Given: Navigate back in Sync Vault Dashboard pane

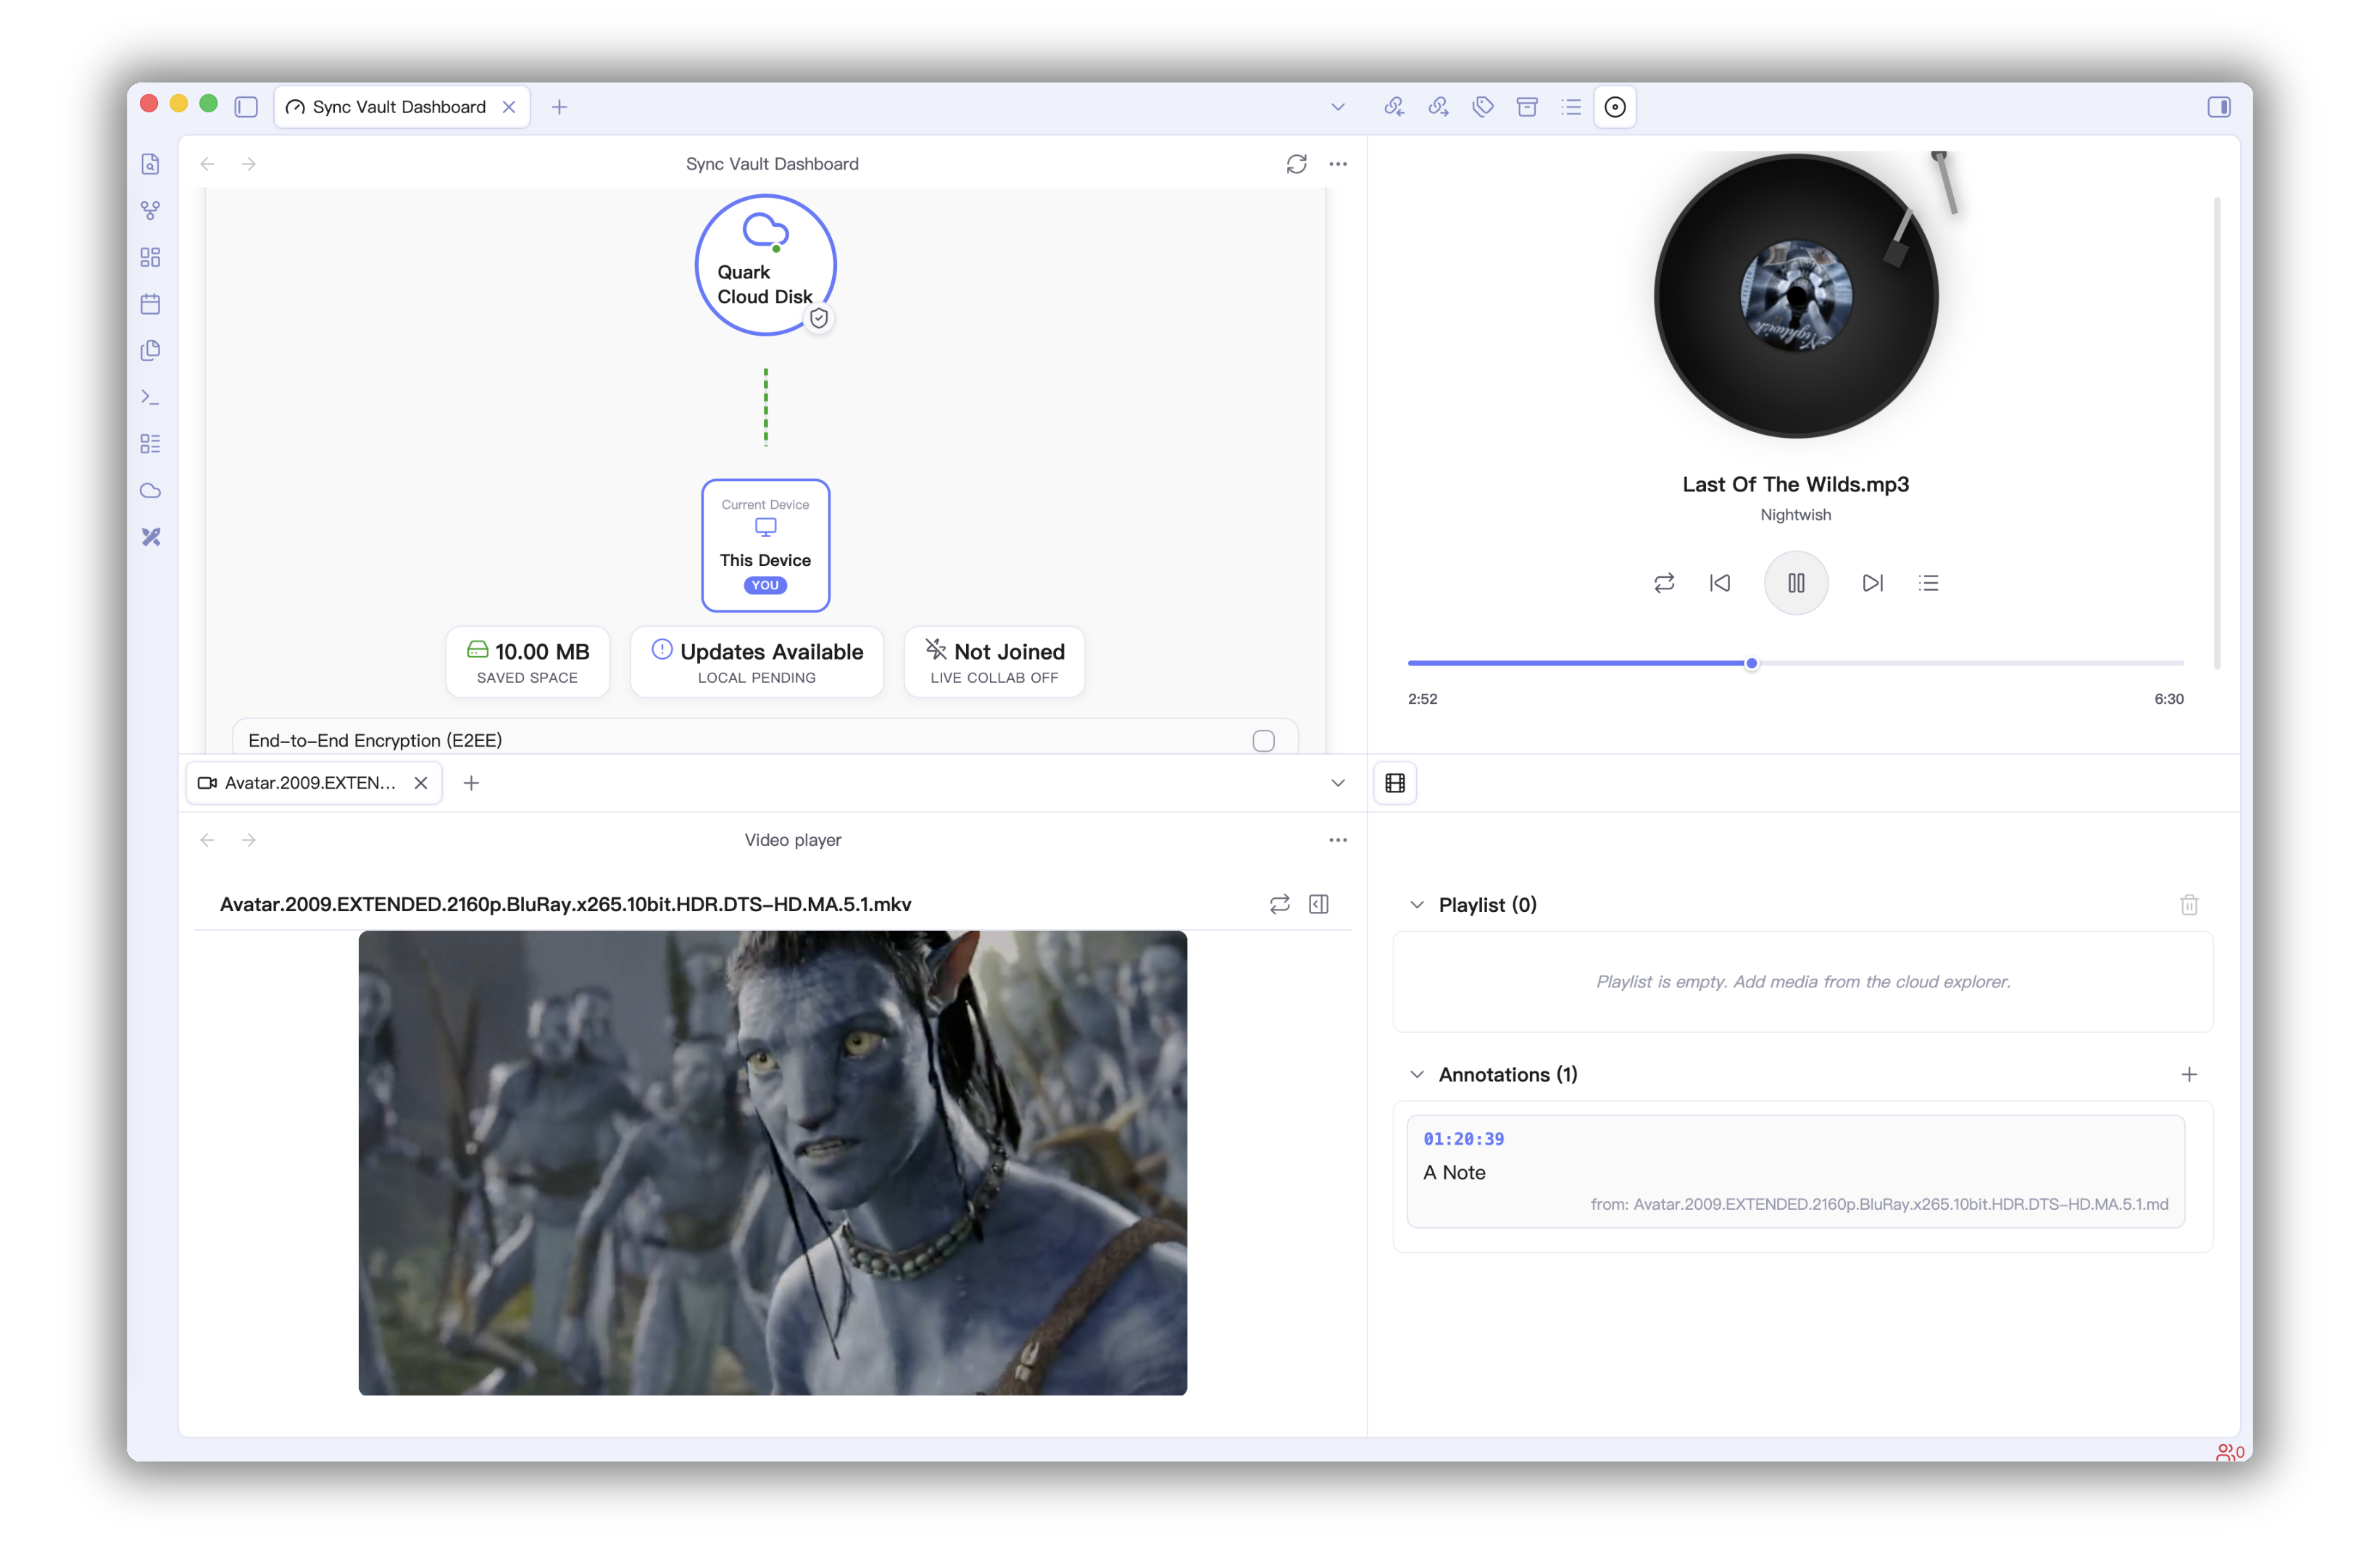Looking at the screenshot, I should coord(208,164).
